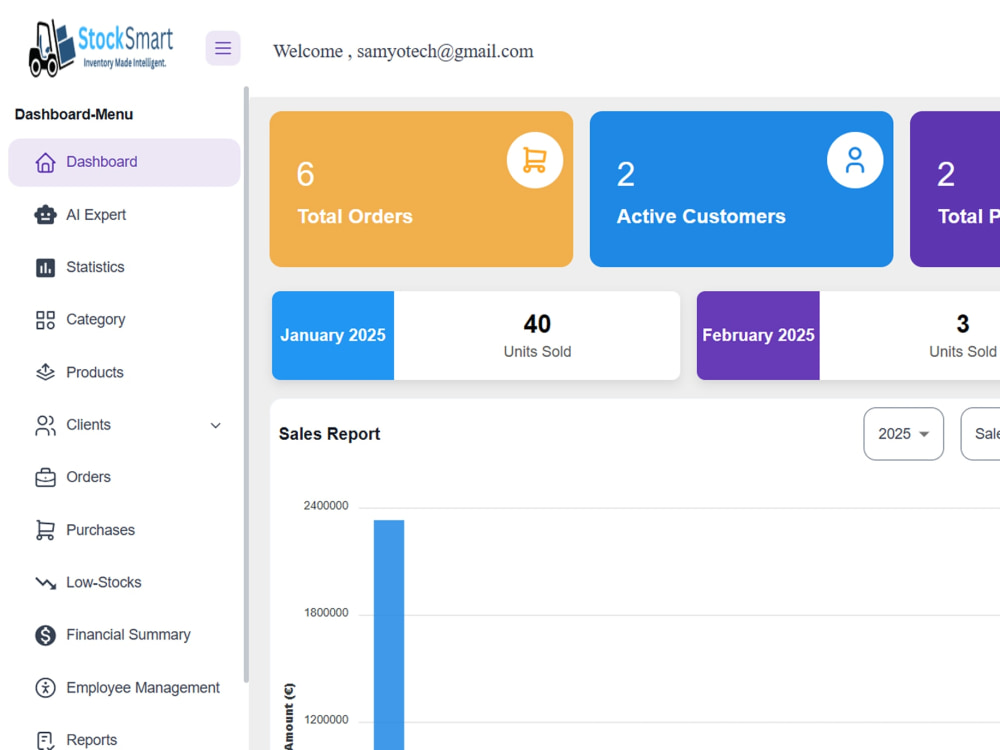This screenshot has width=1000, height=750.
Task: Click the Products layers icon
Action: tap(45, 372)
